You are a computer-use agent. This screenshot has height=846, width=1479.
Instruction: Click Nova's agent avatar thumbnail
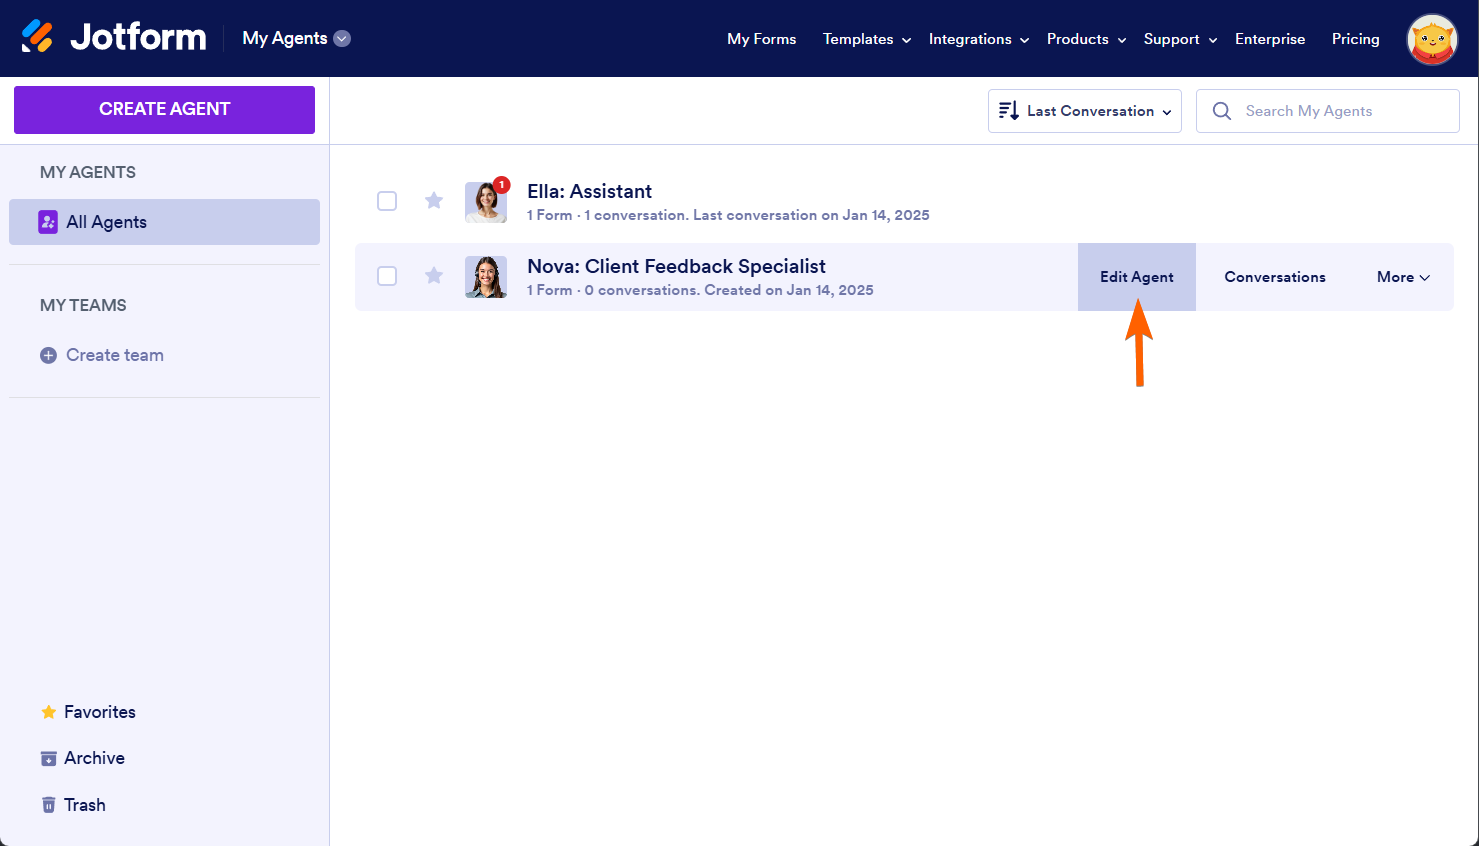(486, 277)
